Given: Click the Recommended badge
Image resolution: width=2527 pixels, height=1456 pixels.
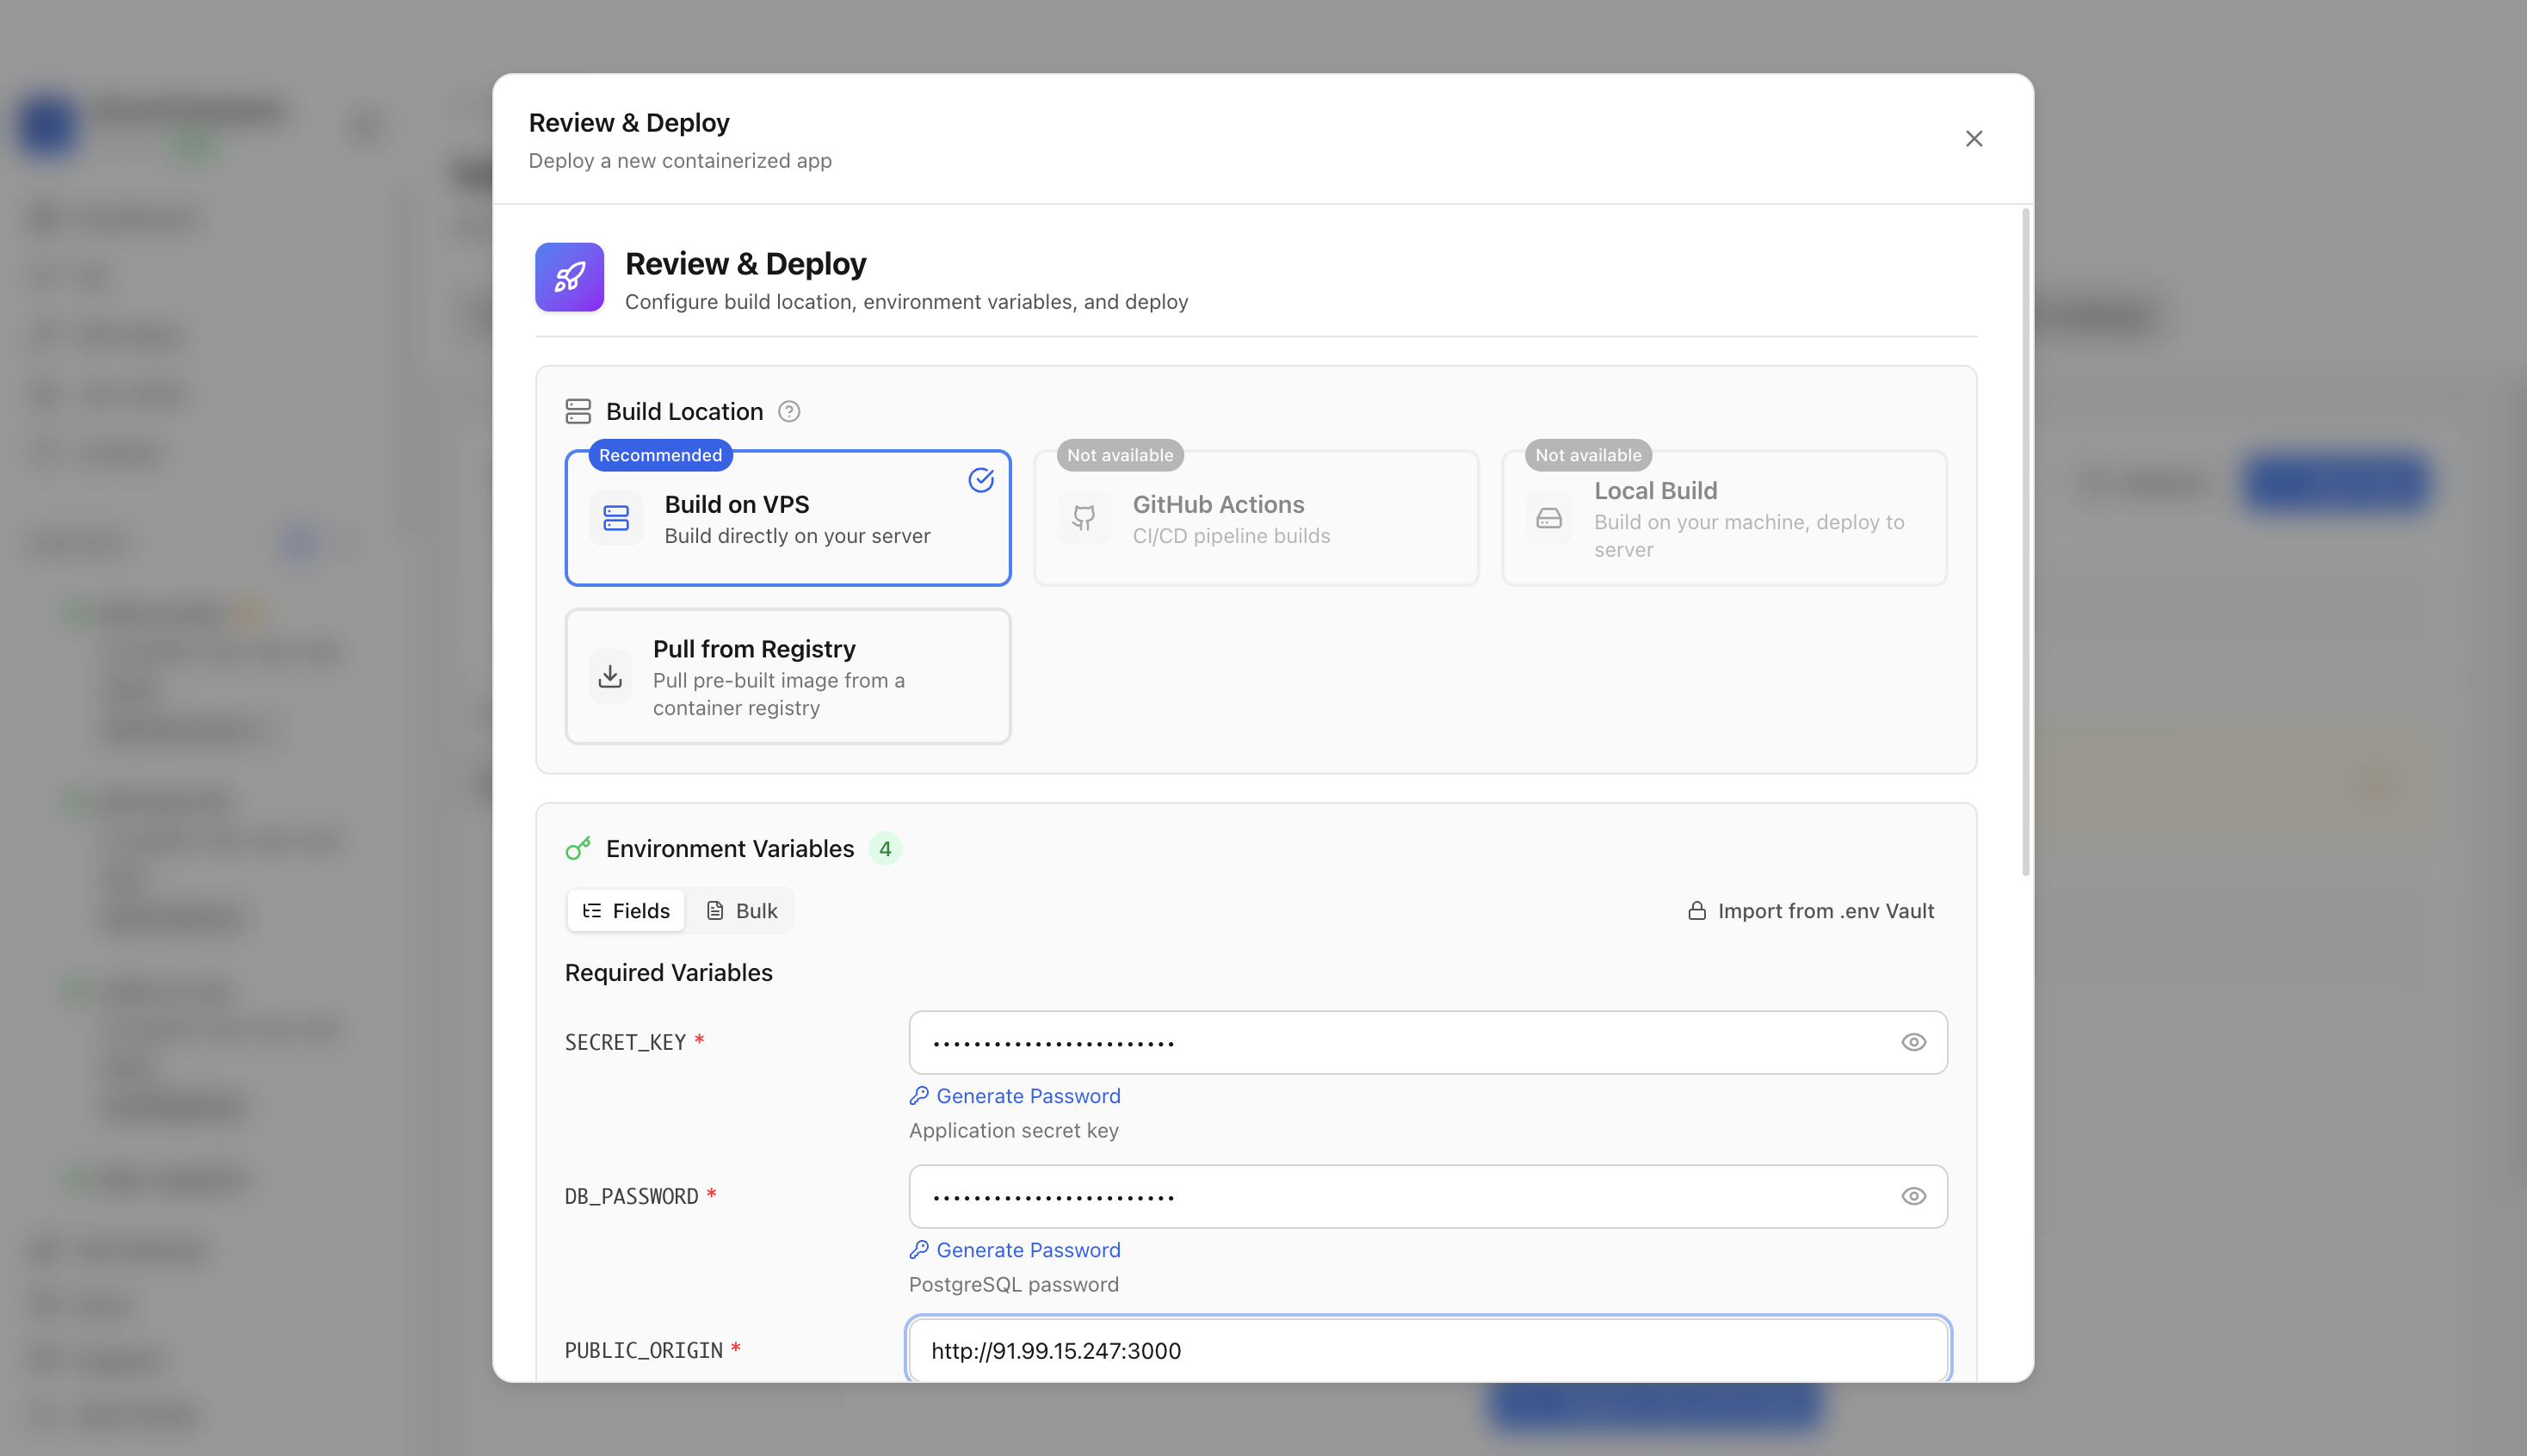Looking at the screenshot, I should [x=660, y=455].
